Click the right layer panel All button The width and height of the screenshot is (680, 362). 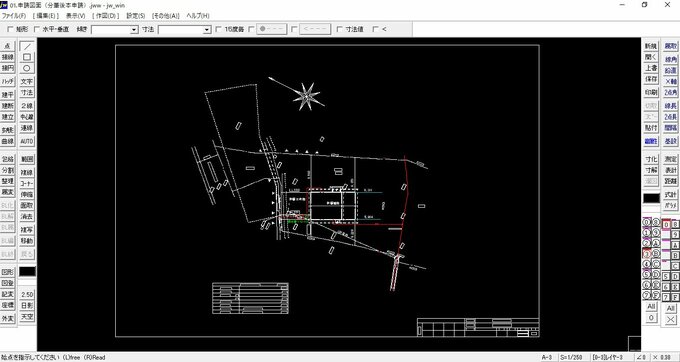coord(670,309)
